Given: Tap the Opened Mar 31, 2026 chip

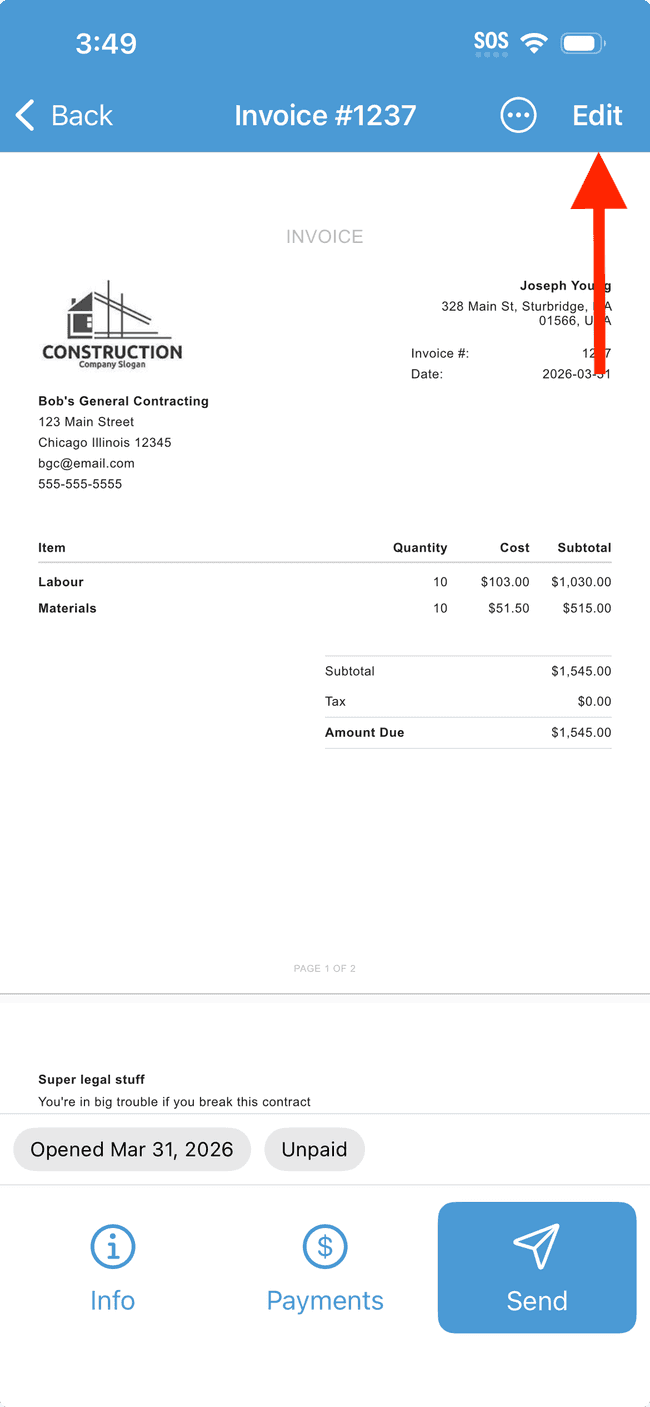Looking at the screenshot, I should tap(132, 1150).
